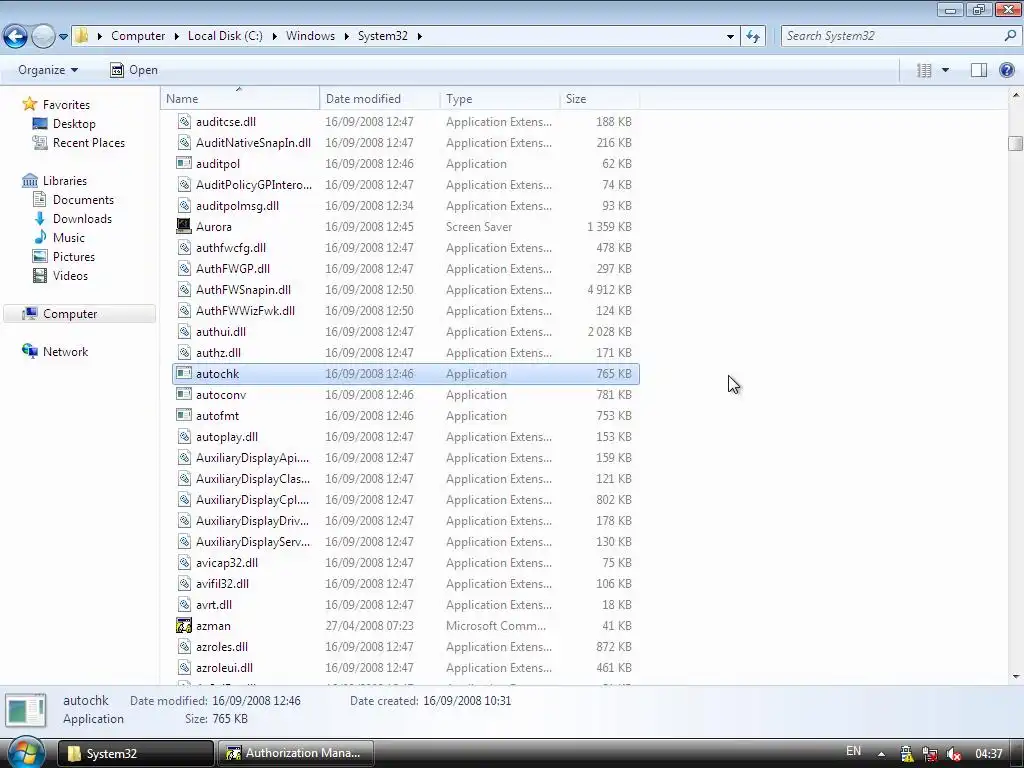Click the vertical scrollbar thumb

point(1016,143)
